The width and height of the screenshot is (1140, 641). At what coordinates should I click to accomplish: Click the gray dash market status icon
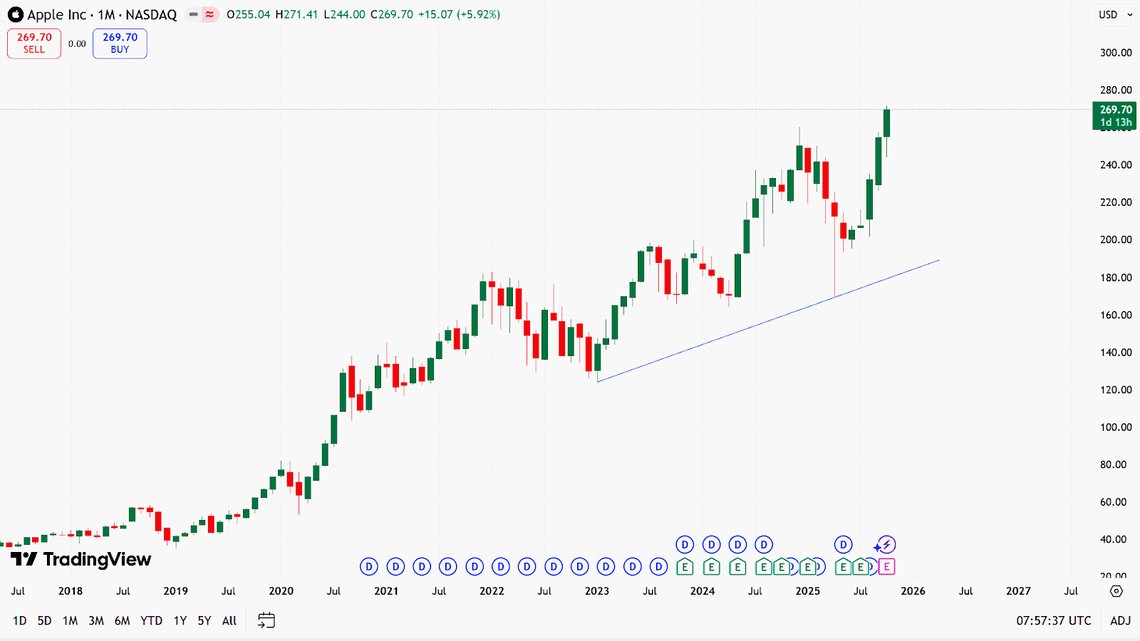click(x=191, y=15)
